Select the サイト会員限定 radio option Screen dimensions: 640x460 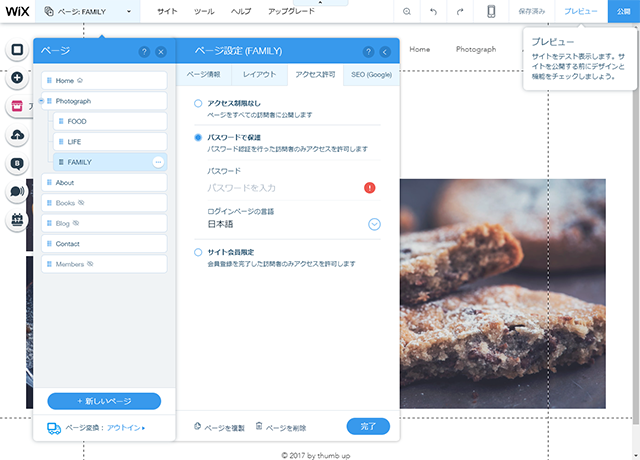click(198, 253)
